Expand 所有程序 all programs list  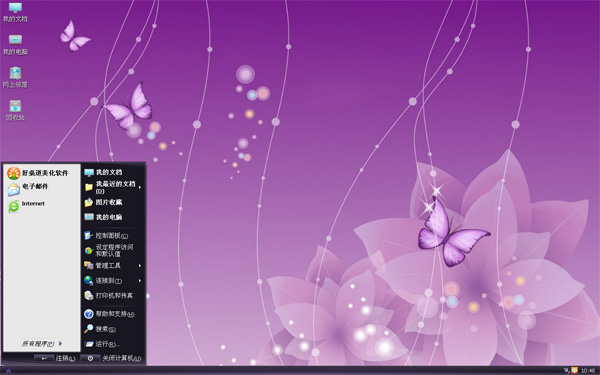click(x=41, y=344)
